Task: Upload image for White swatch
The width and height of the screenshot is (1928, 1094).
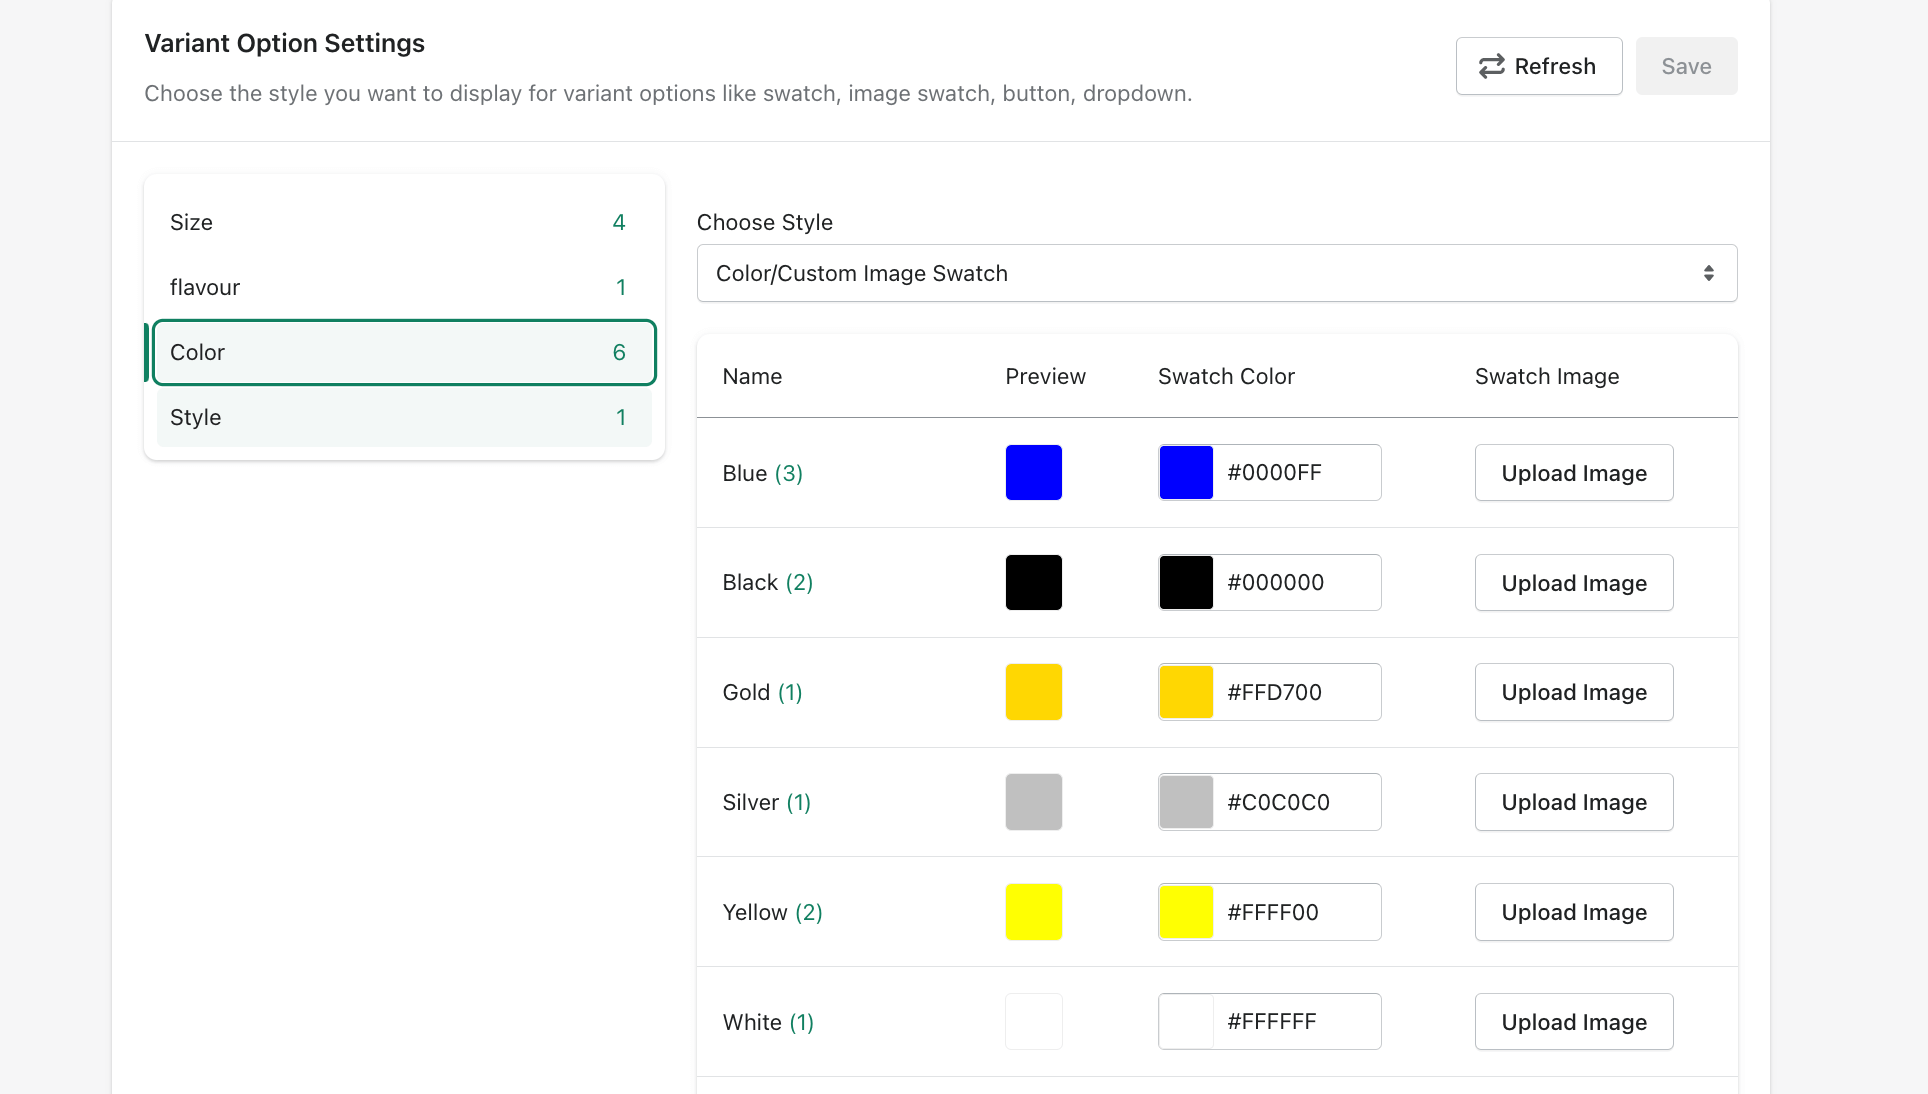Action: pos(1574,1022)
